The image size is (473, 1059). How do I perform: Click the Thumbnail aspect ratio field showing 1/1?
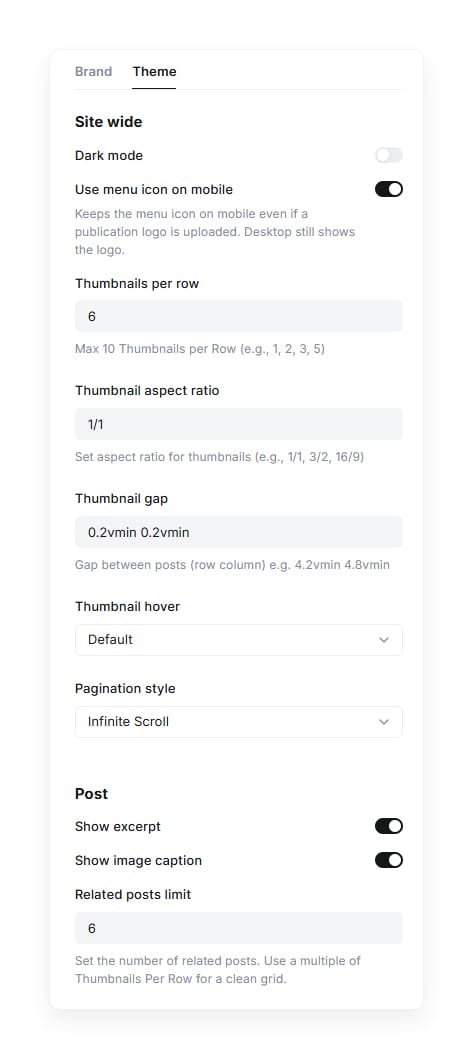[x=239, y=424]
